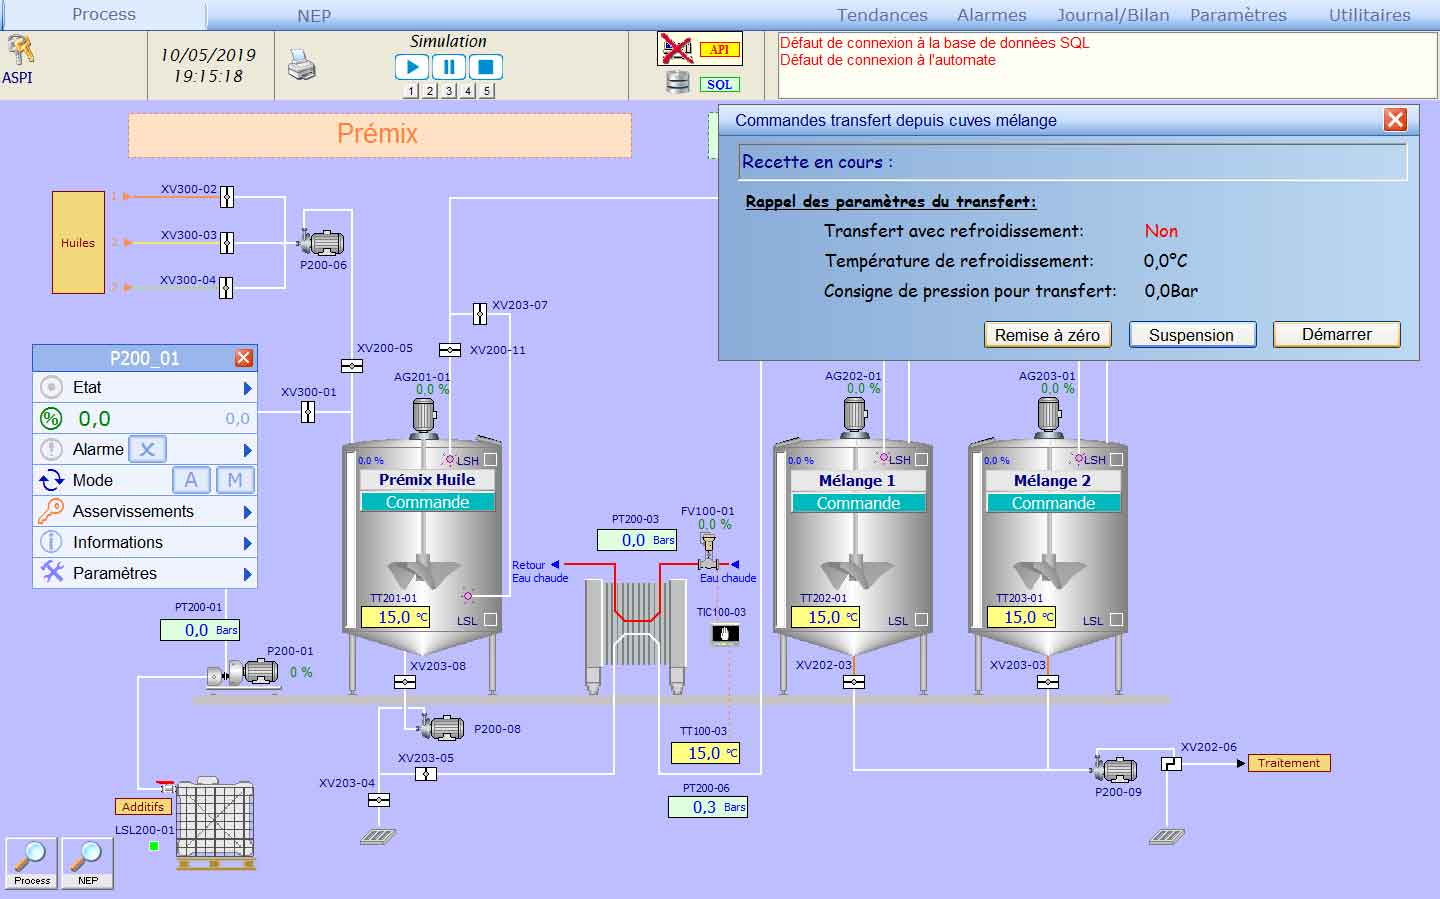Click agitator motor AG201-01

click(x=424, y=417)
